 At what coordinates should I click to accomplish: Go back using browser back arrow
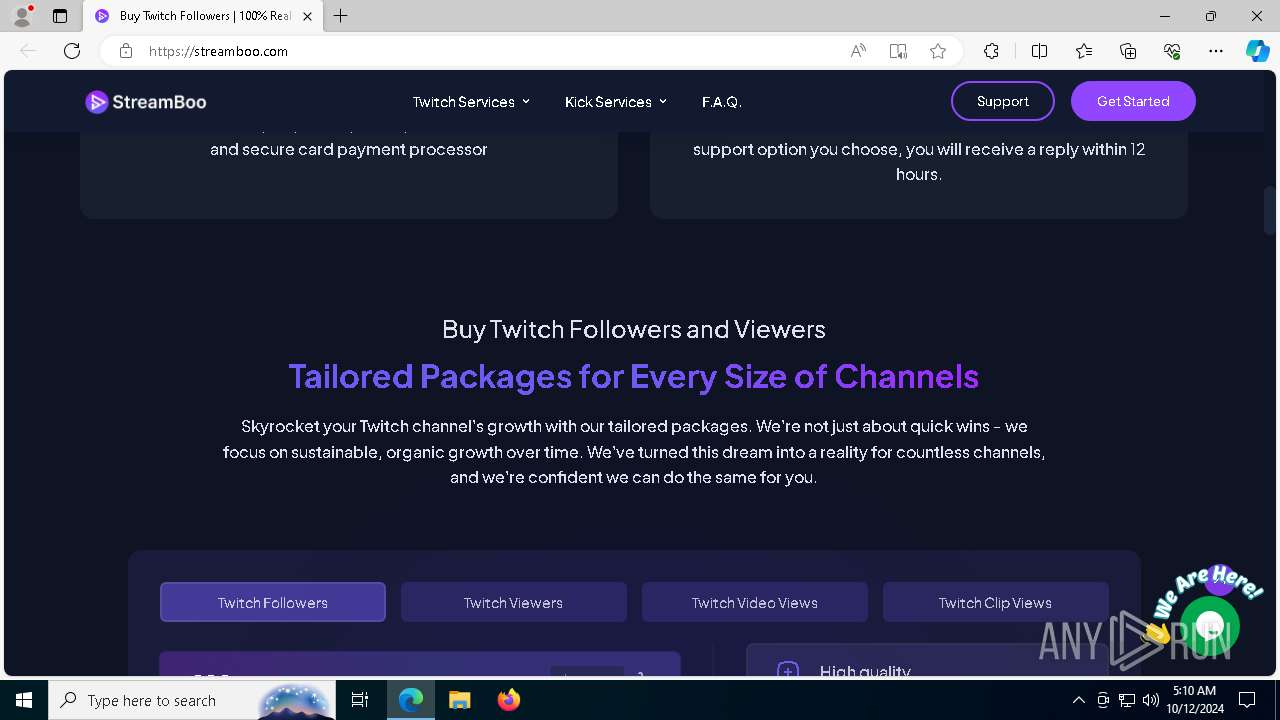pos(28,51)
